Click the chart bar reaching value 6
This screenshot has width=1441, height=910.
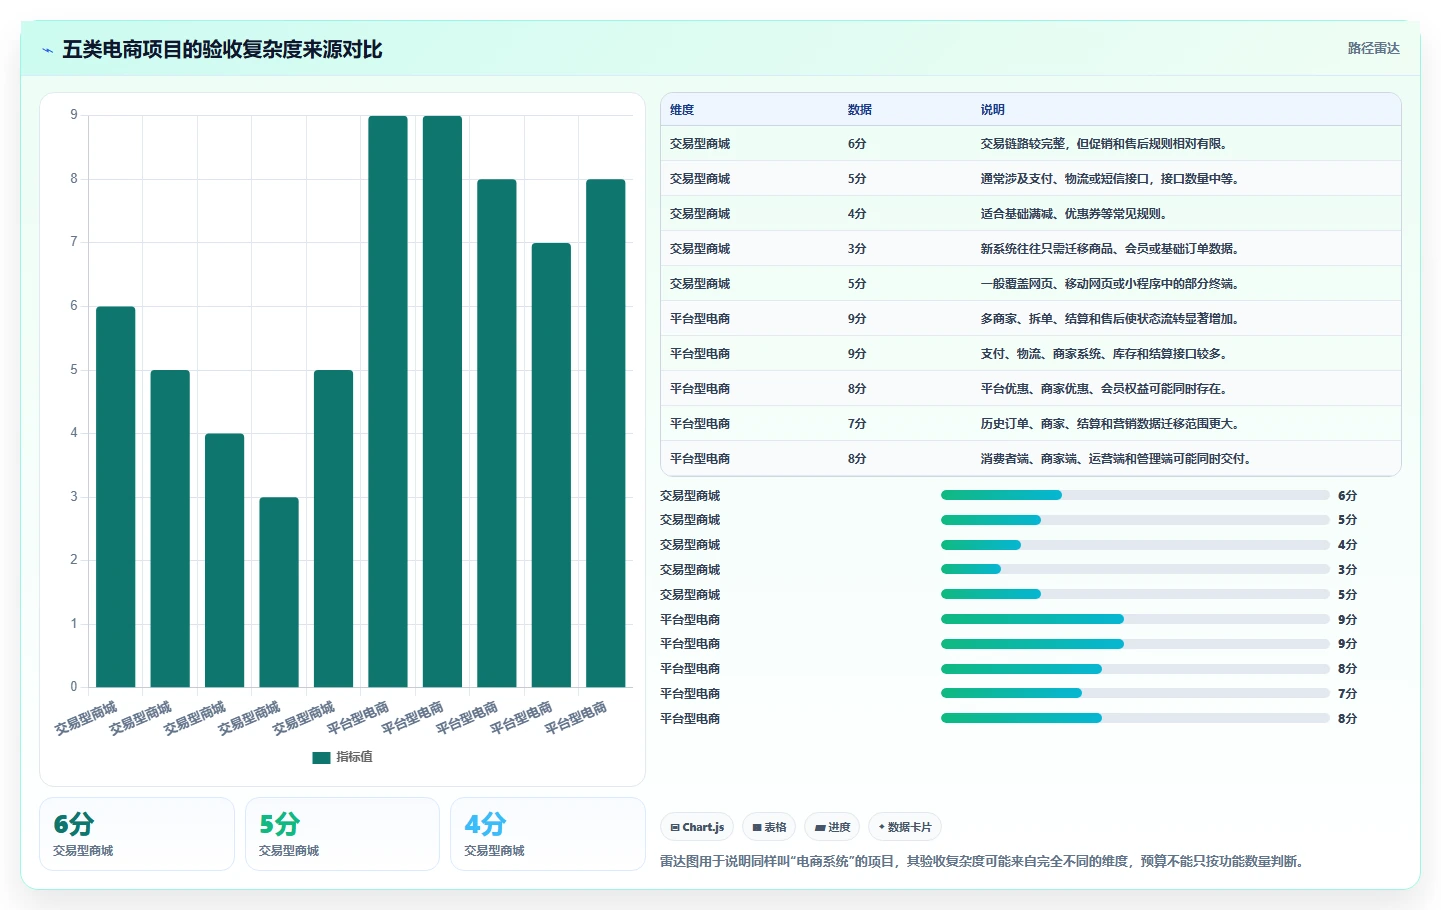115,497
